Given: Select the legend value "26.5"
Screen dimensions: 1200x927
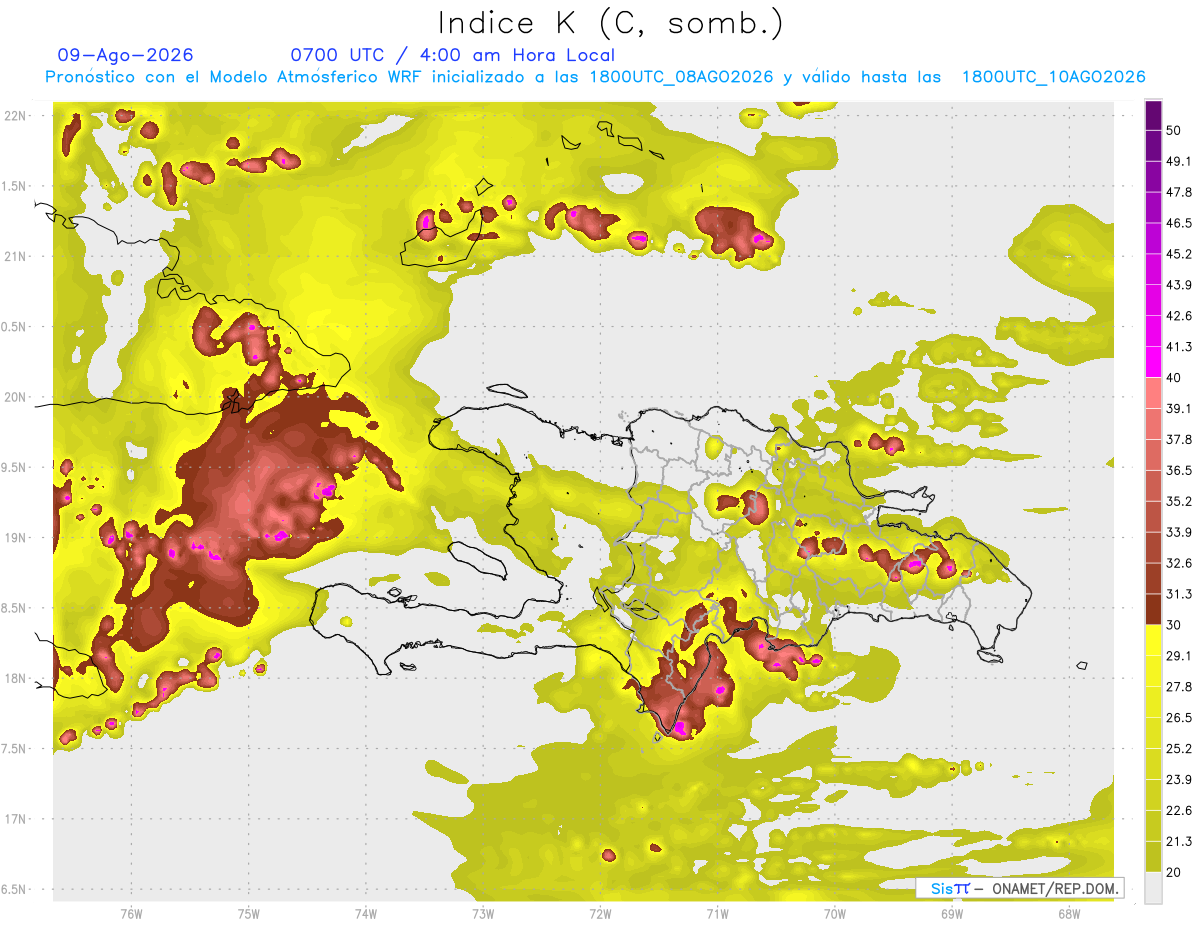Looking at the screenshot, I should [1179, 718].
